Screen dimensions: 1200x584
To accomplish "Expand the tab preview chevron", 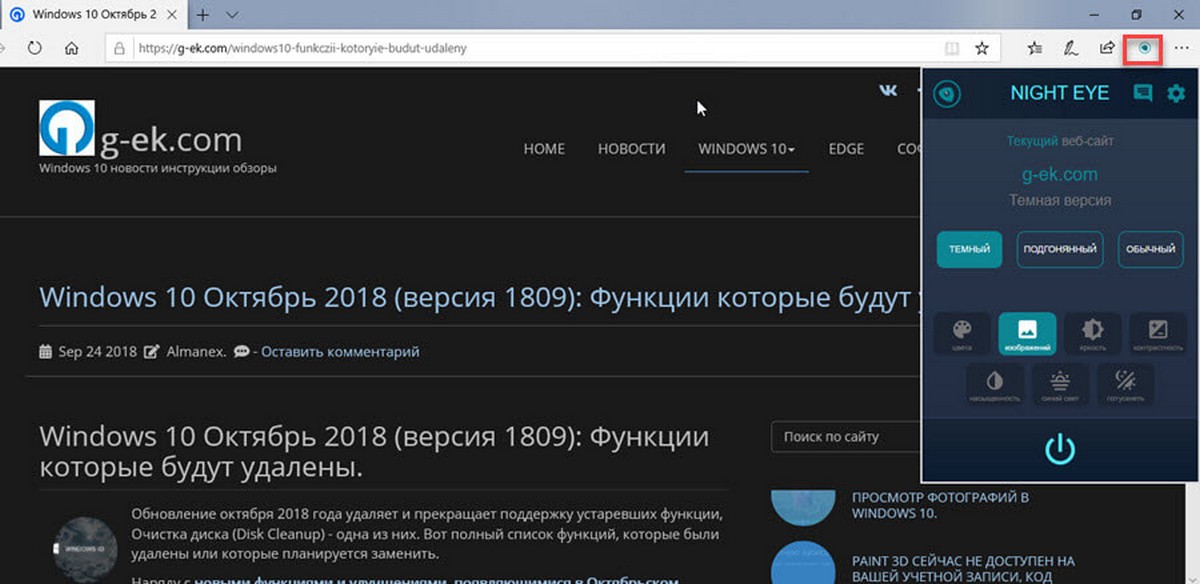I will [x=232, y=15].
